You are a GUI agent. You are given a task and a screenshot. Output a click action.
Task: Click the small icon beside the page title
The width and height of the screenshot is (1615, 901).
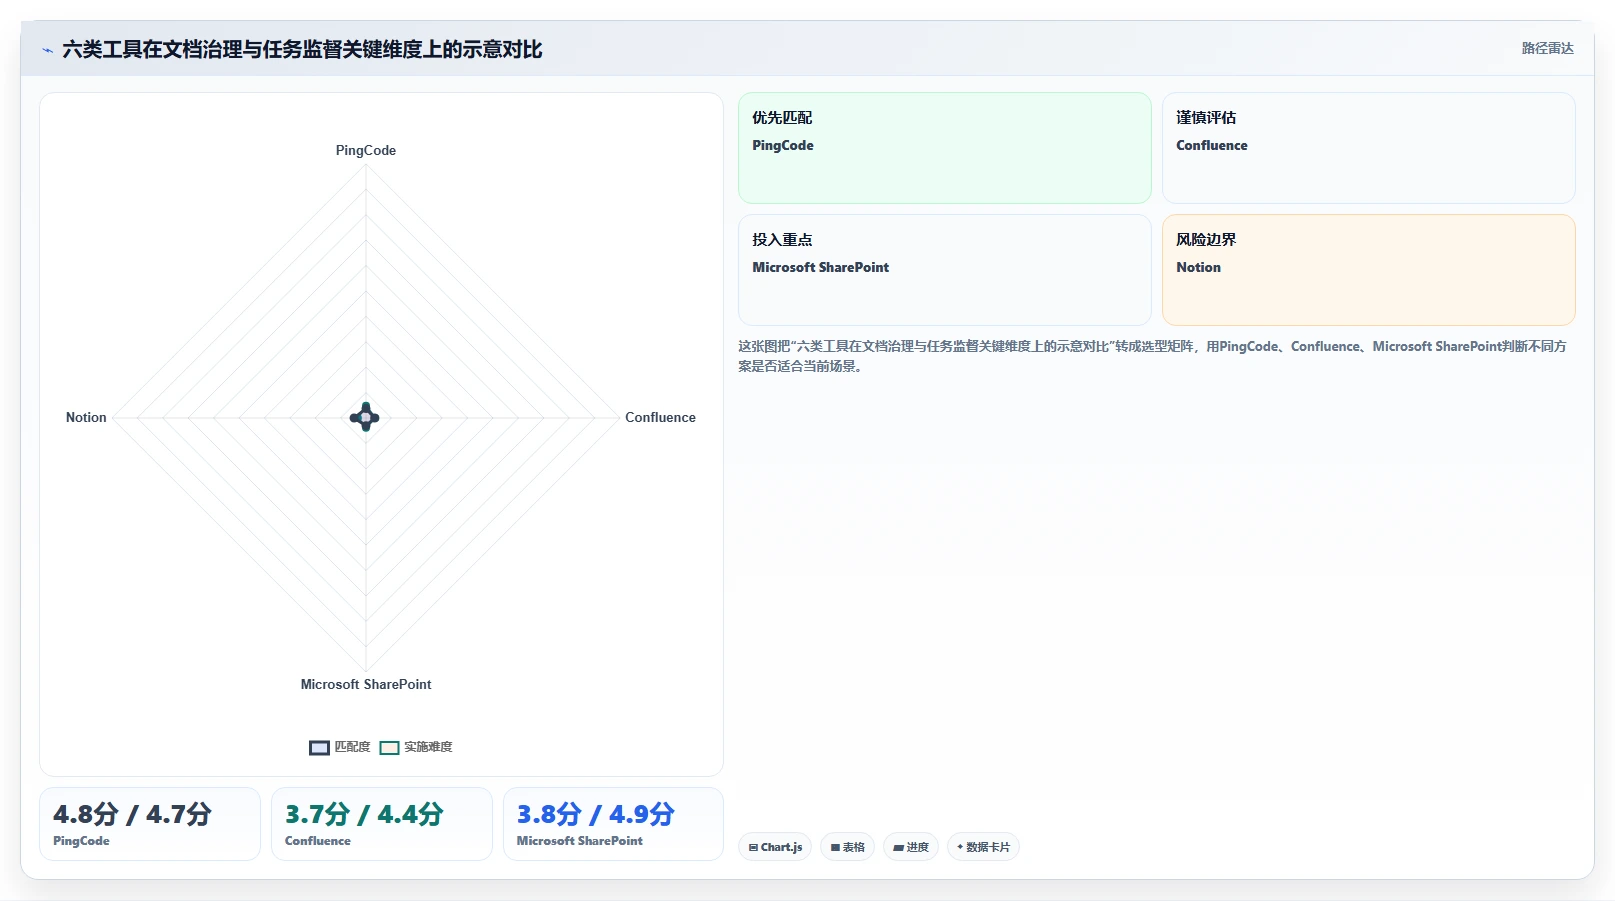(47, 50)
